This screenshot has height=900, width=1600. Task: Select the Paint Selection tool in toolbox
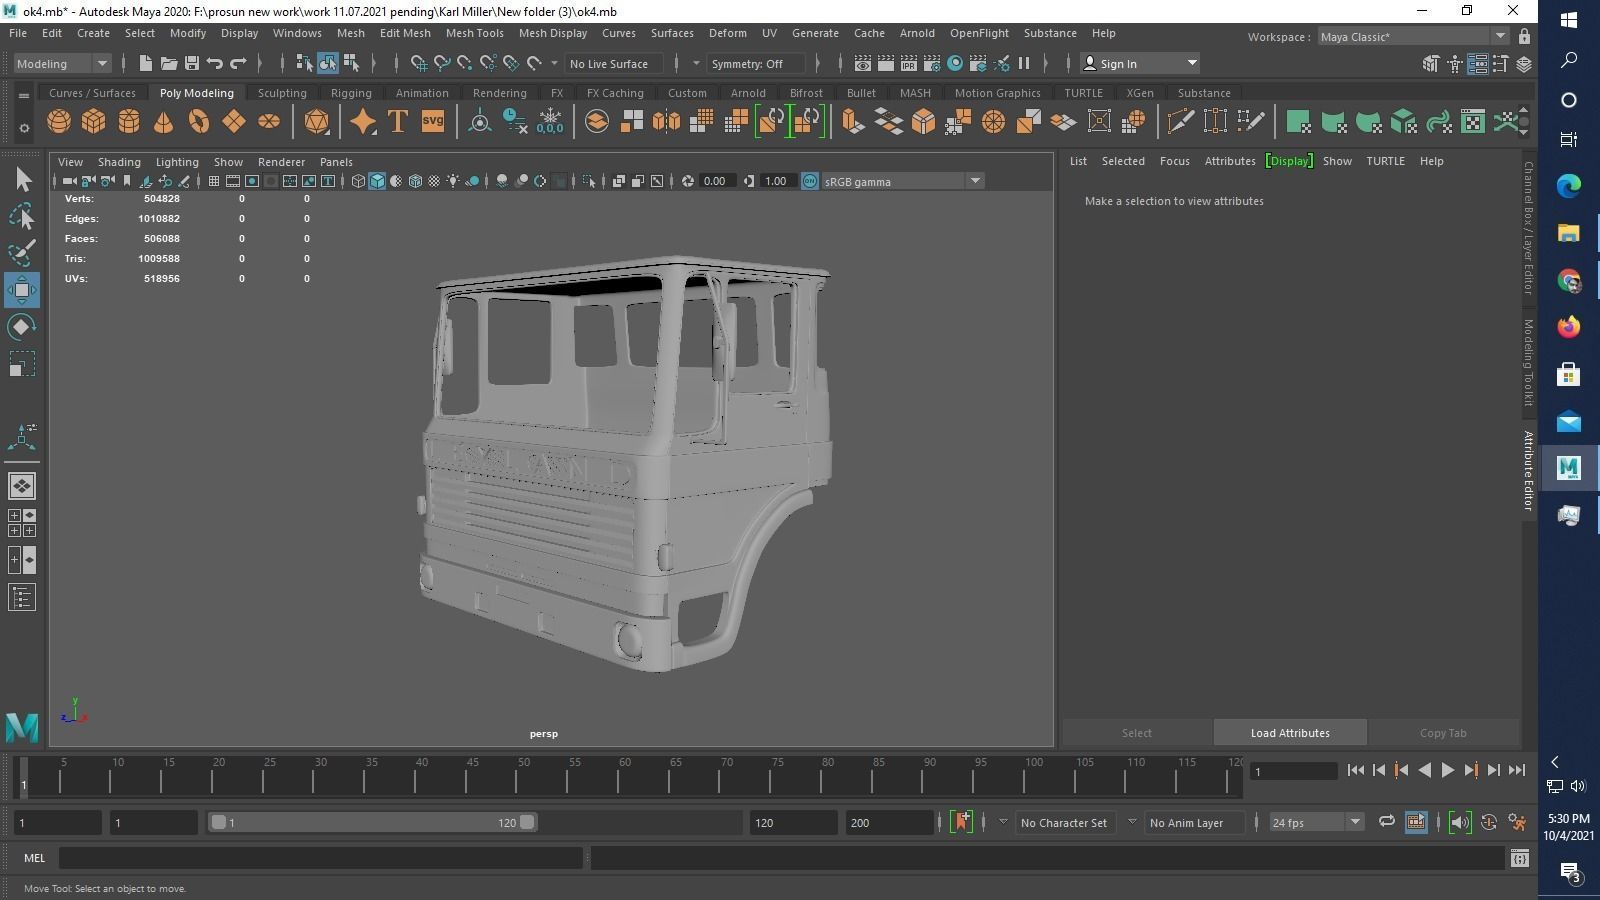(22, 253)
